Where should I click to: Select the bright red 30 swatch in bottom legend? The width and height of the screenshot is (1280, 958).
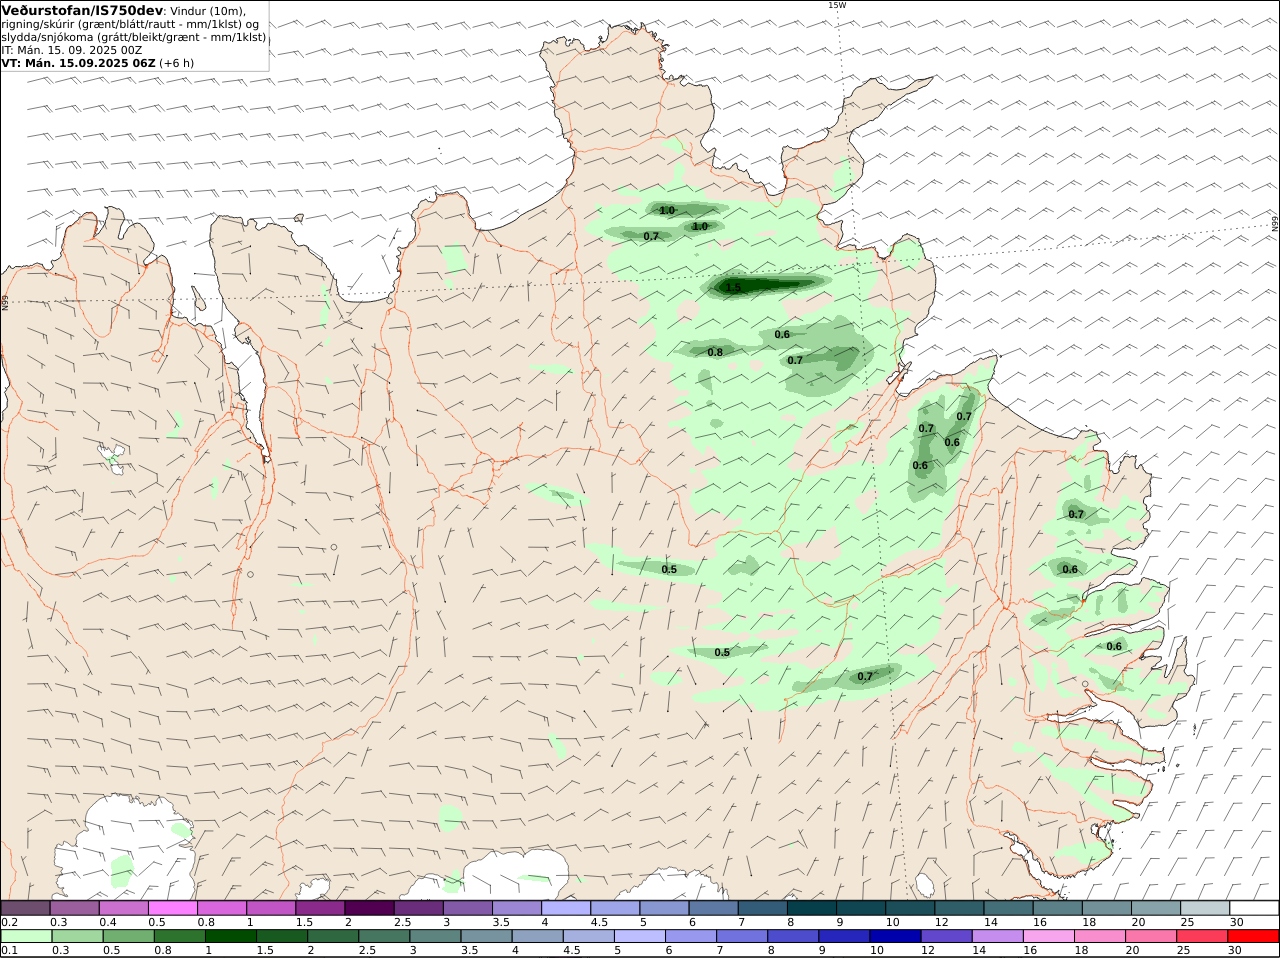(x=1254, y=937)
